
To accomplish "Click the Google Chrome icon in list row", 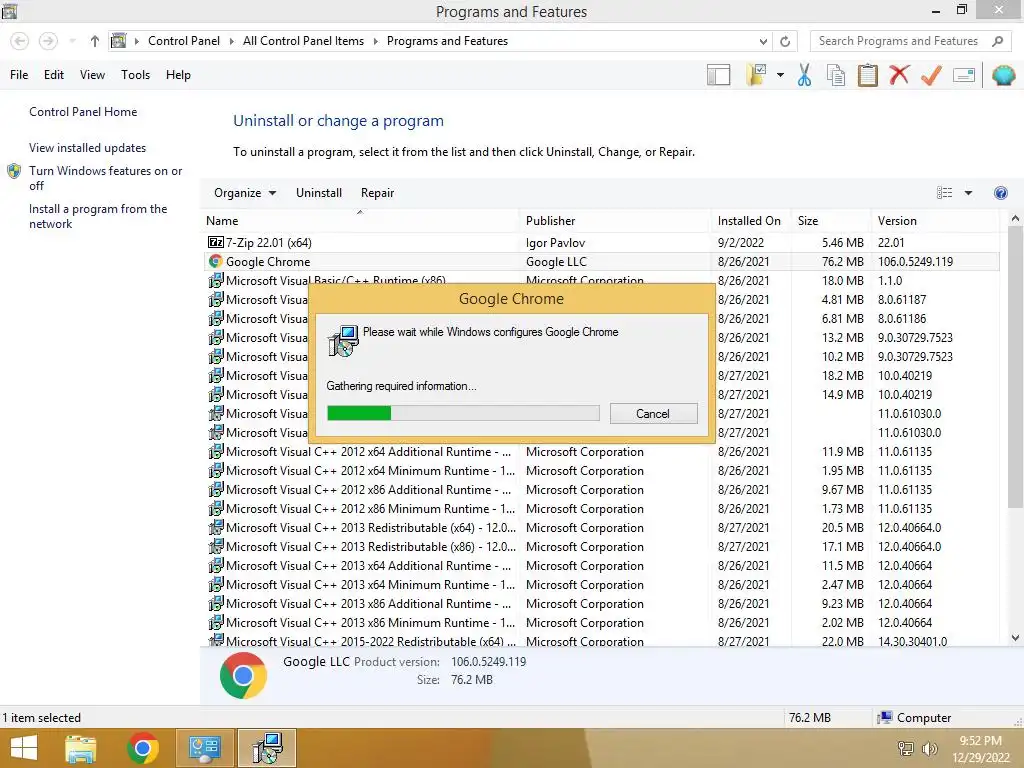I will (x=216, y=261).
